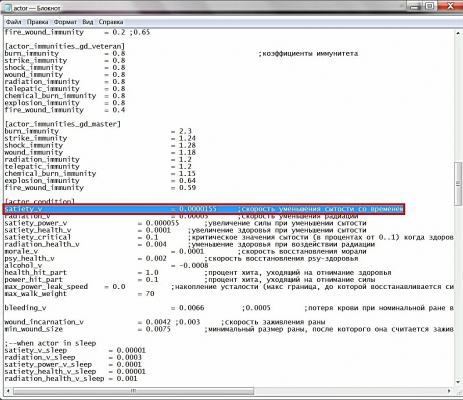The height and width of the screenshot is (400, 463).
Task: Click the radiation_health_v_sleep line
Action: point(71,379)
